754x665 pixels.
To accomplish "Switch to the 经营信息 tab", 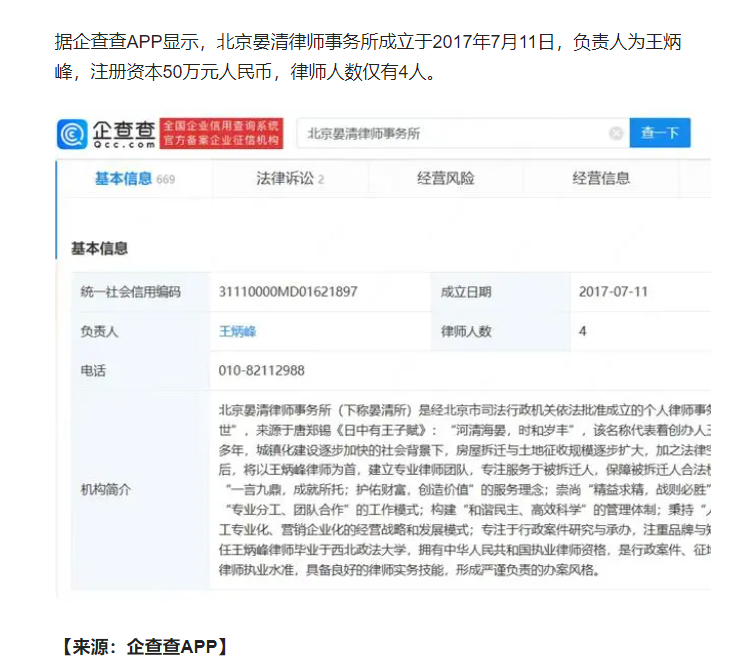I will 601,179.
